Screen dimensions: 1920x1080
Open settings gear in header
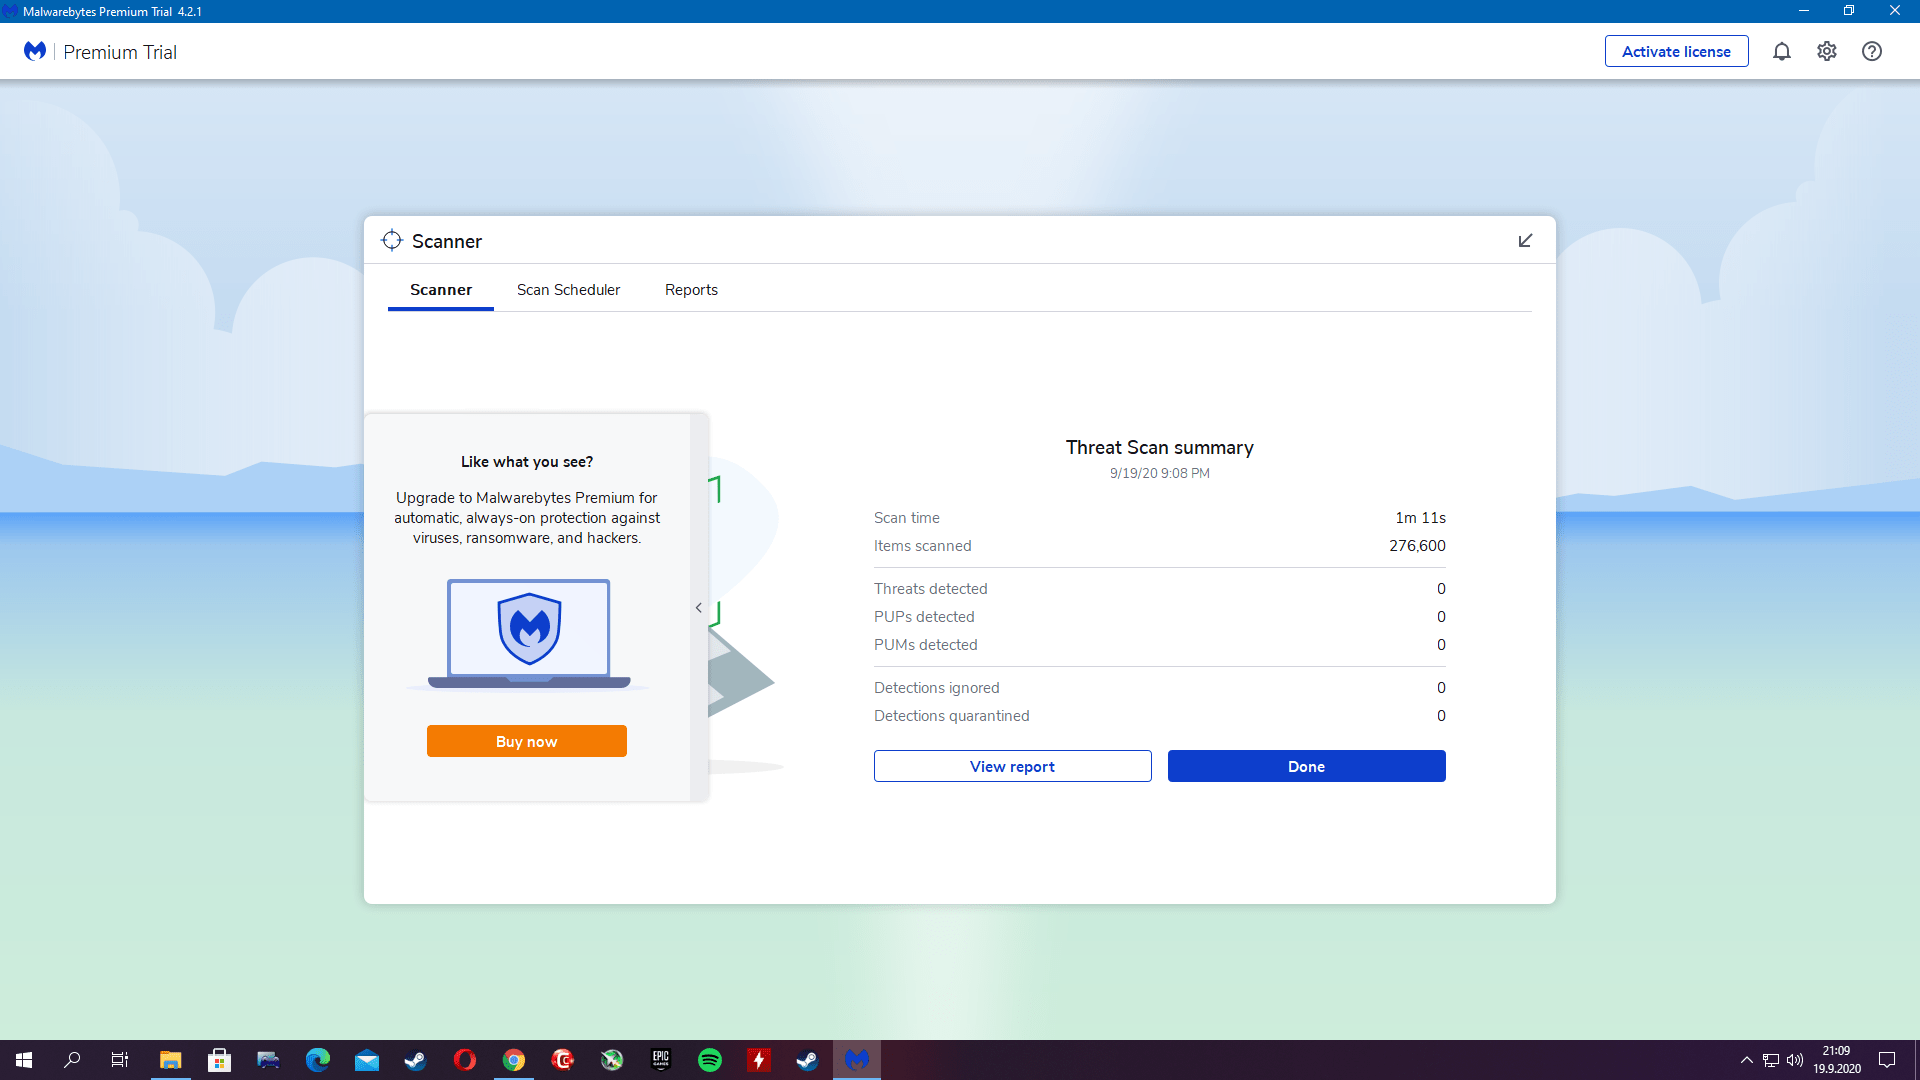(1827, 52)
